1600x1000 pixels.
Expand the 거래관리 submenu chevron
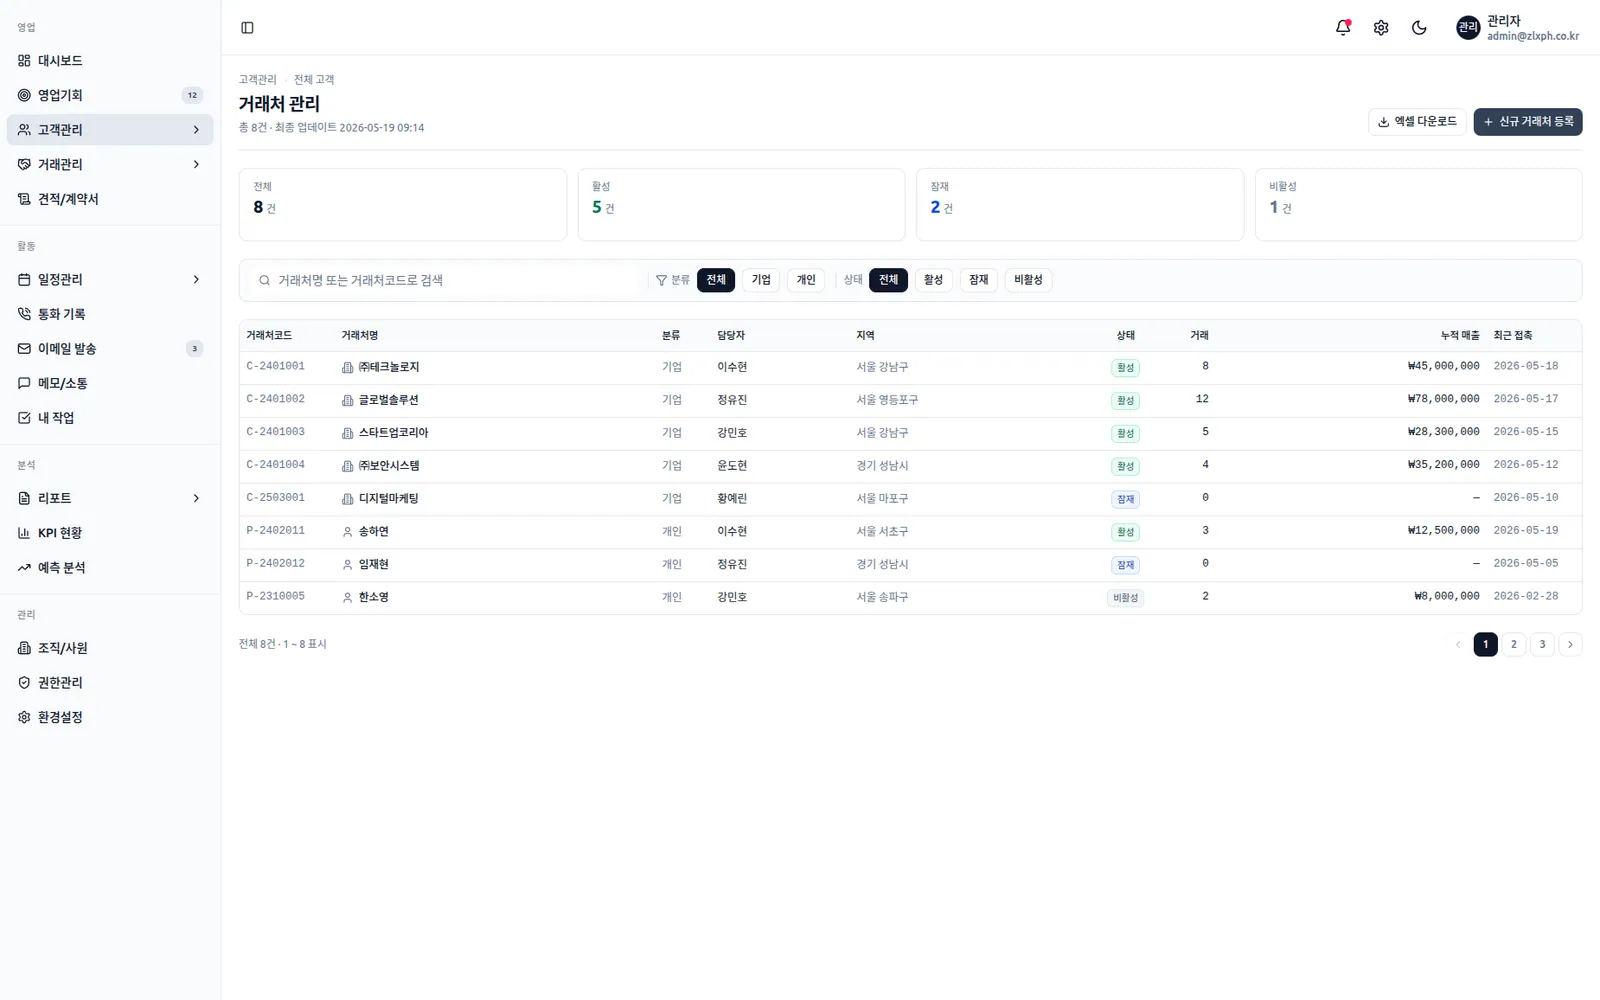(x=196, y=164)
